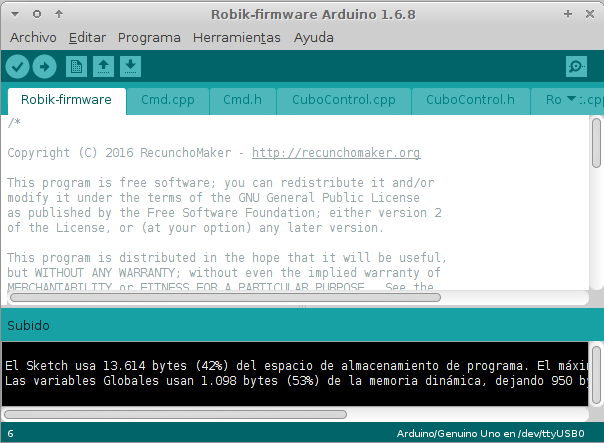Select the CuboControl.h tab
The image size is (604, 443).
coord(470,100)
